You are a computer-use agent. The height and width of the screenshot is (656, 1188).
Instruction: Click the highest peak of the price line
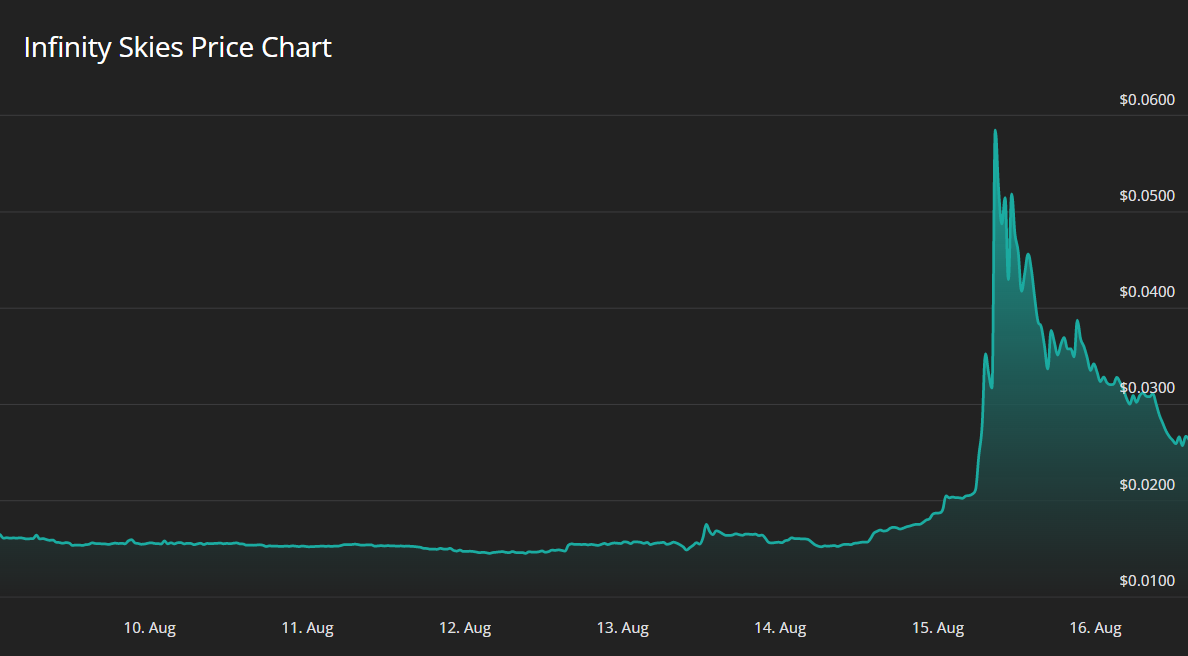point(995,131)
